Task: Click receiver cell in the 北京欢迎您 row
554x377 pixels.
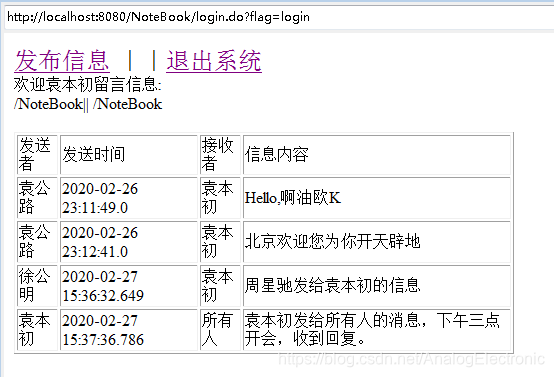Action: point(220,242)
